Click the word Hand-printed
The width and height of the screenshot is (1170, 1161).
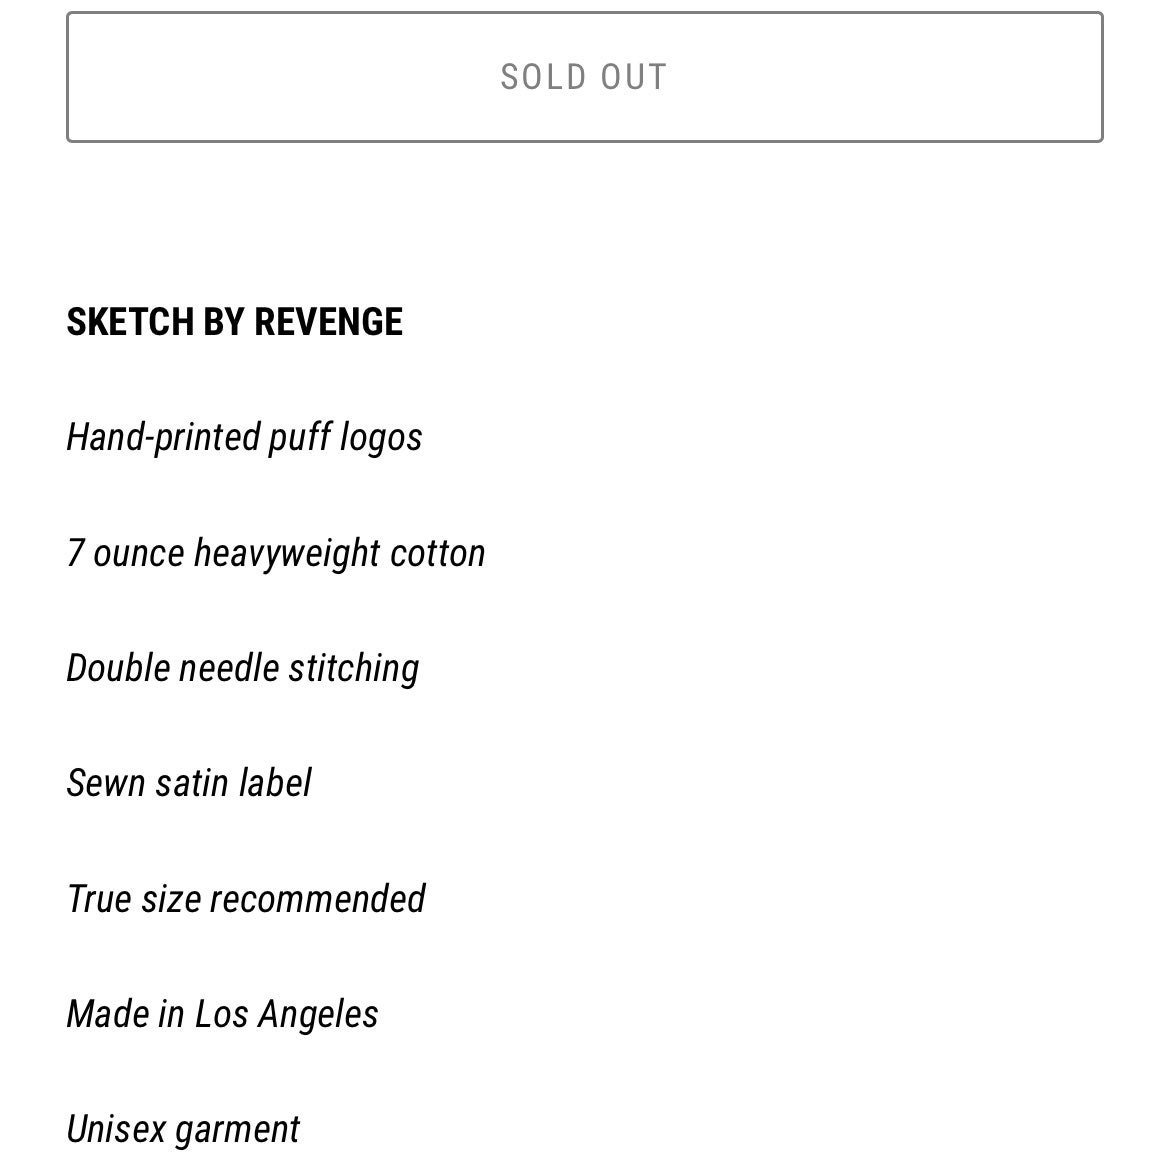pos(163,438)
